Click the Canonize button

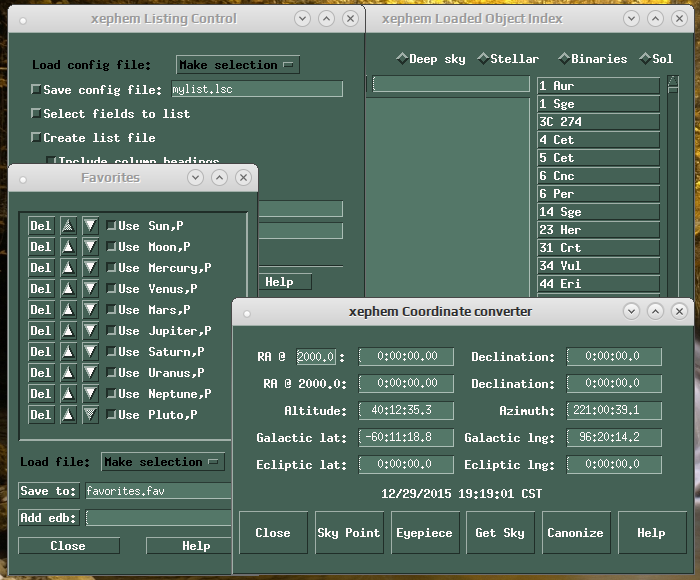(x=576, y=533)
